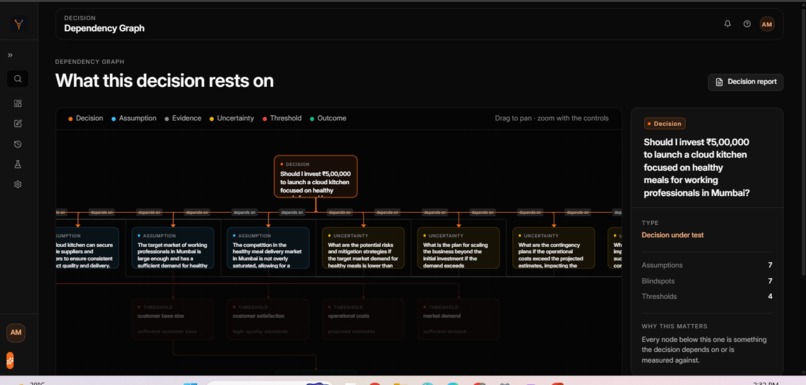Click the 'Dependency Graph' header title
This screenshot has height=385, width=806.
coord(104,28)
